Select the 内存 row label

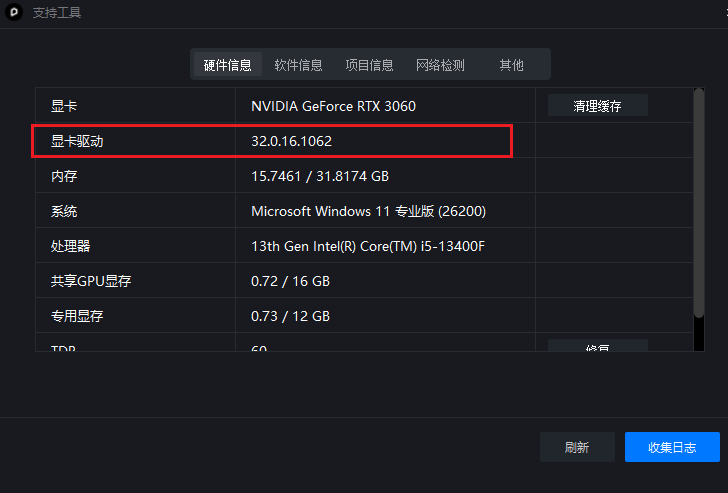coord(64,176)
